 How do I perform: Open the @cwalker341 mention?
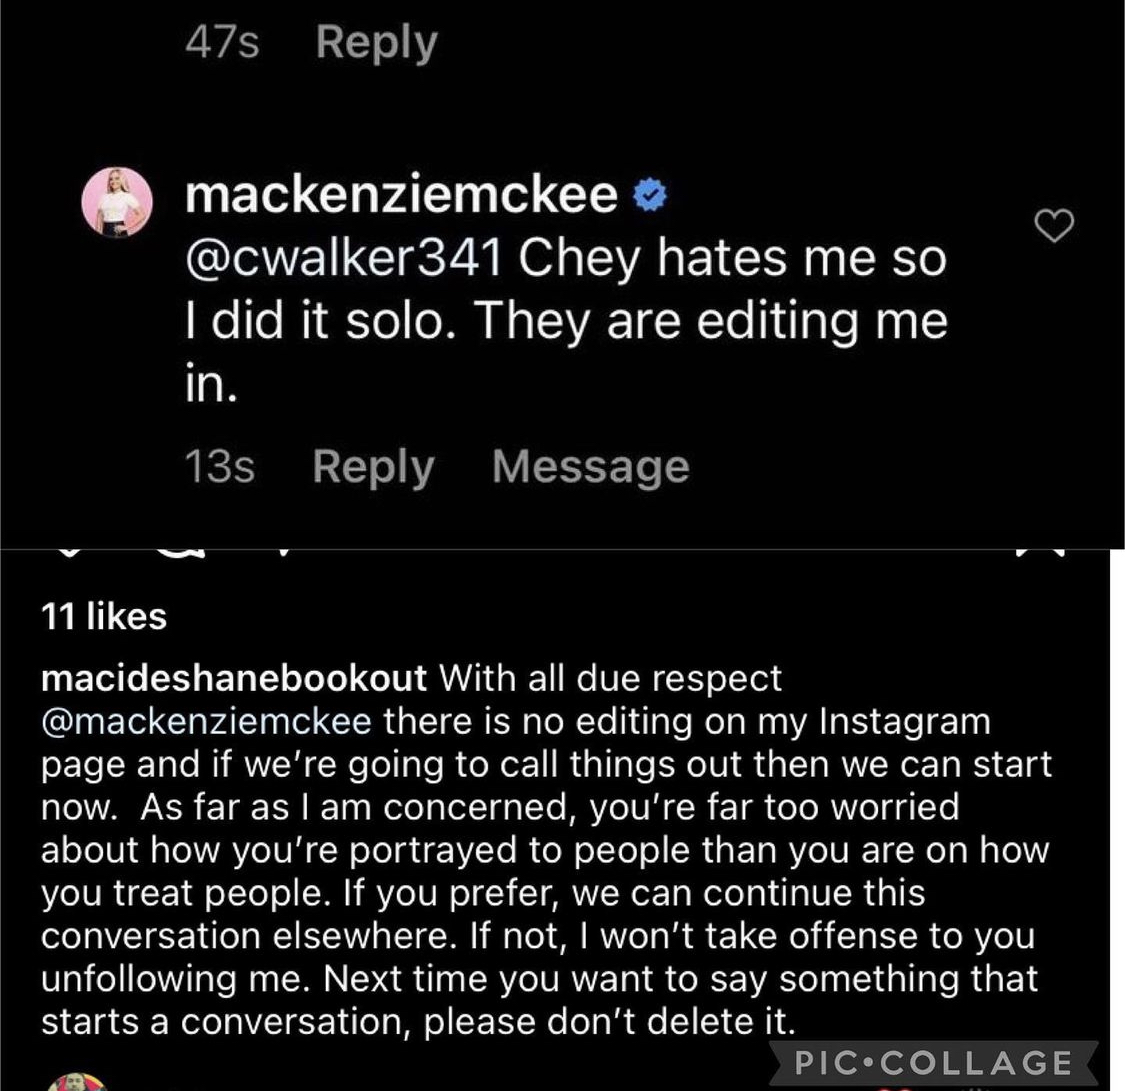point(344,258)
